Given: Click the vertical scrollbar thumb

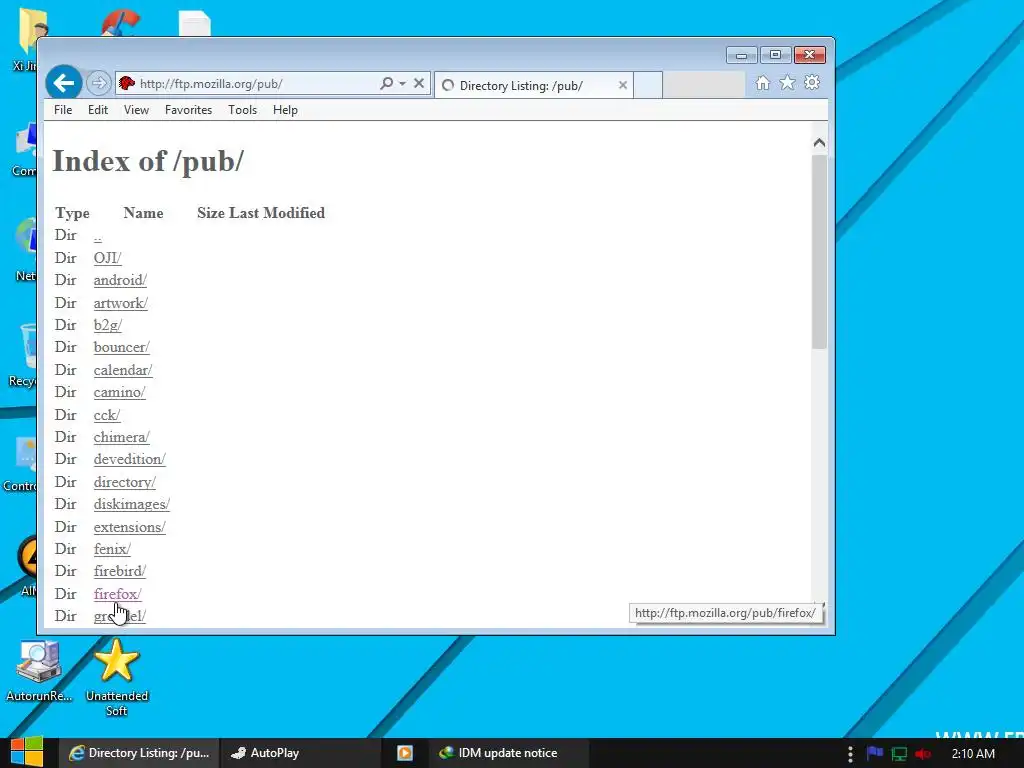Looking at the screenshot, I should 819,251.
